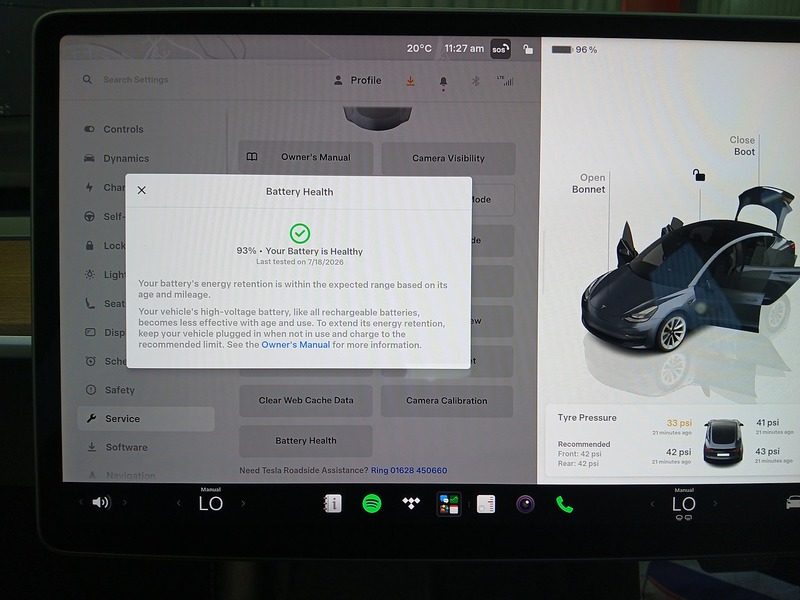Tap the green healthy checkmark icon

point(299,233)
